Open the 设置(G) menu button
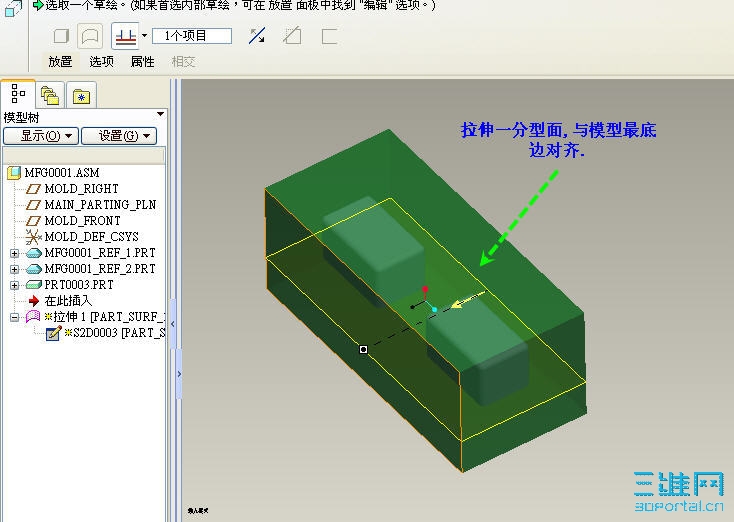The height and width of the screenshot is (522, 734). tap(119, 136)
